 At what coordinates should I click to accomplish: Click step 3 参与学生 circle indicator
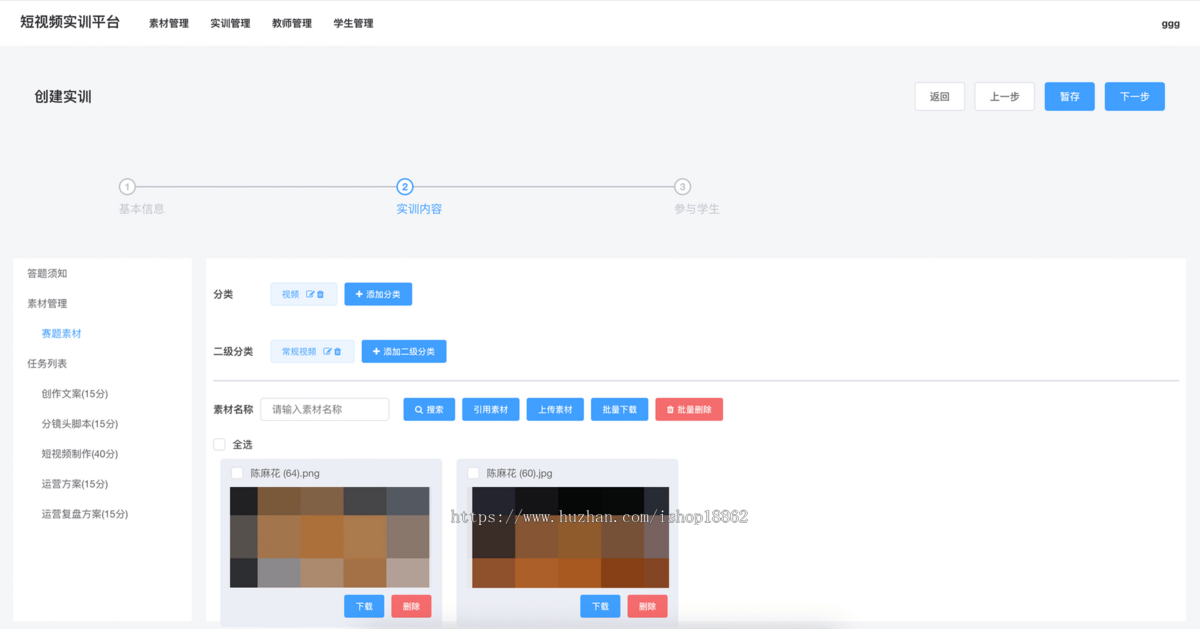click(x=682, y=187)
